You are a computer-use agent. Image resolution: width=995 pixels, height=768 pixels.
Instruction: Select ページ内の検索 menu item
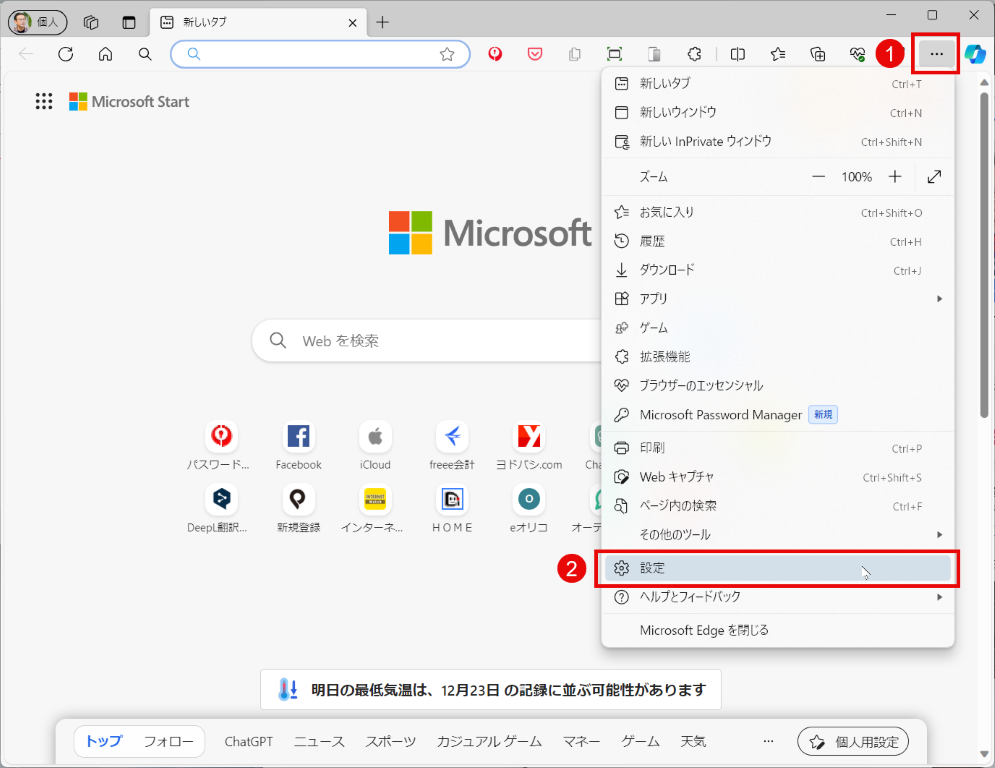pyautogui.click(x=777, y=506)
